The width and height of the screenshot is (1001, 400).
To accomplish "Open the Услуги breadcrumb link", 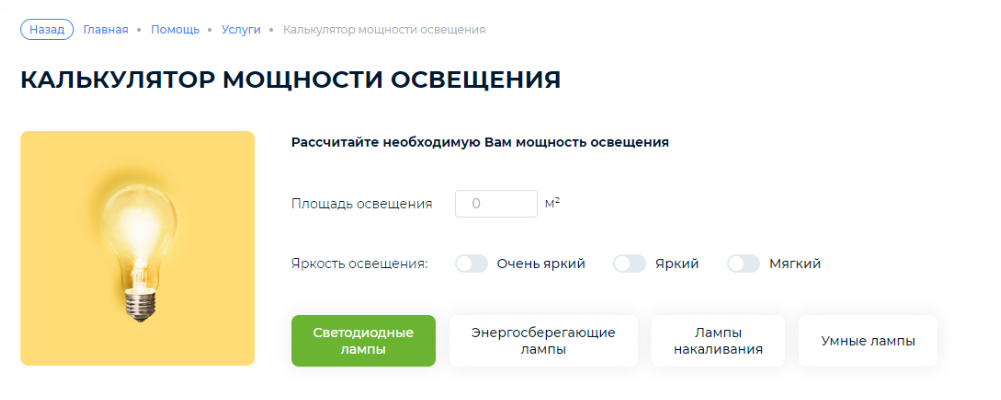I will [x=240, y=29].
